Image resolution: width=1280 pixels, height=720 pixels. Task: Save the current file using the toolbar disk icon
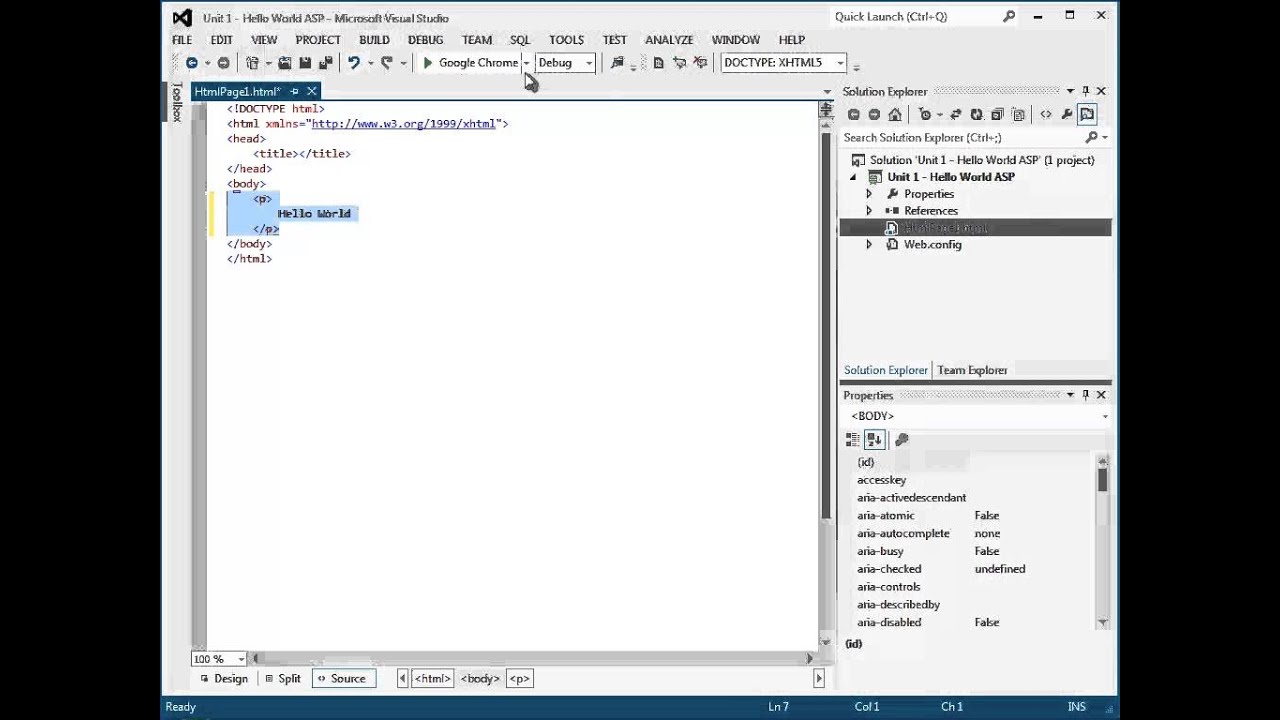[305, 63]
